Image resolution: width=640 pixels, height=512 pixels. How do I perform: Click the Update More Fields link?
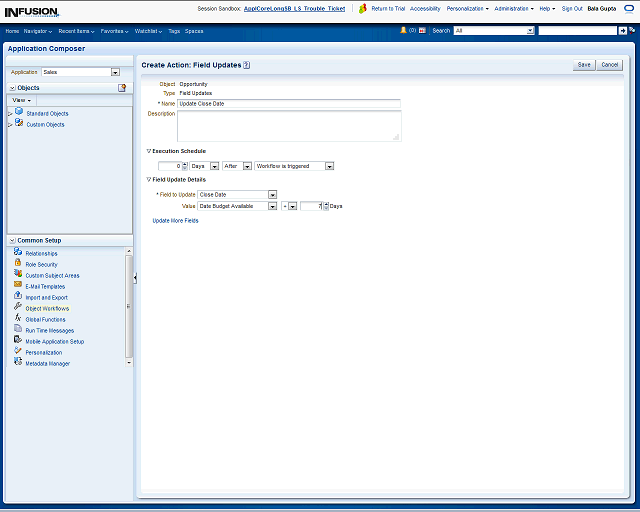pyautogui.click(x=175, y=220)
